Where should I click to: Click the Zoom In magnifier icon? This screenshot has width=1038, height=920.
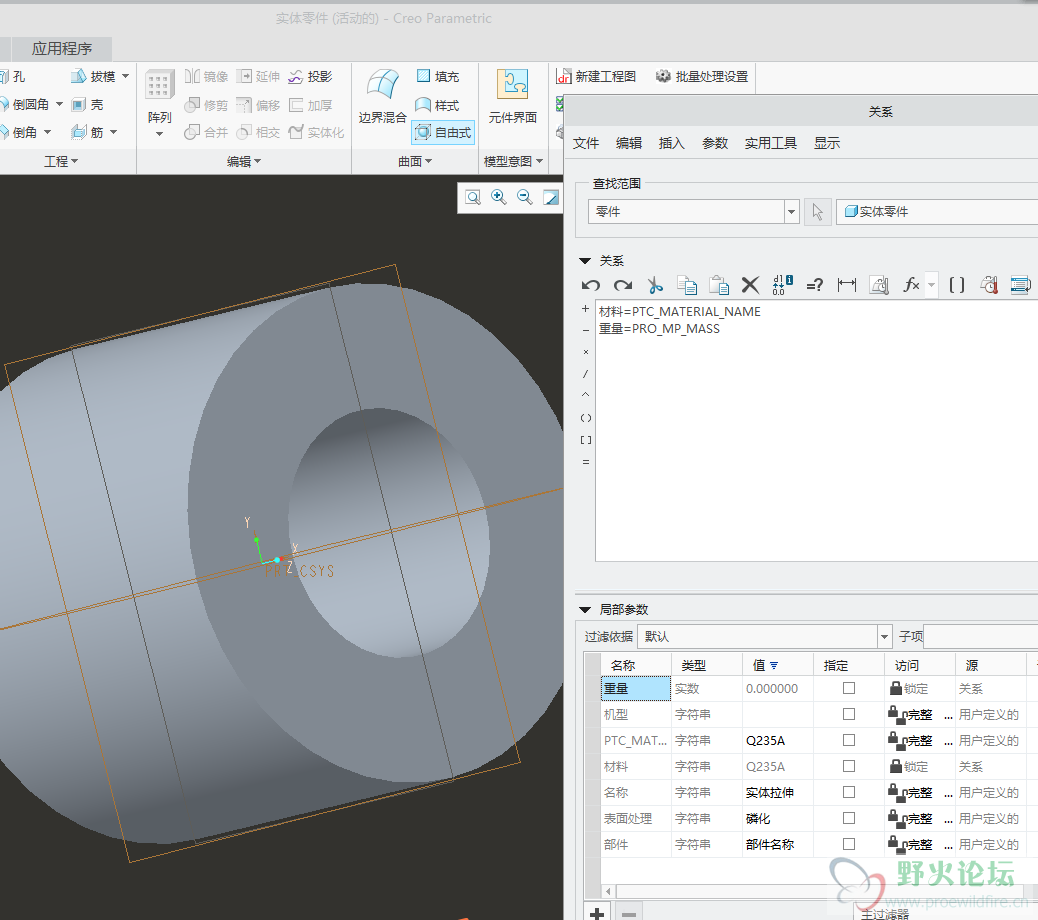point(498,197)
